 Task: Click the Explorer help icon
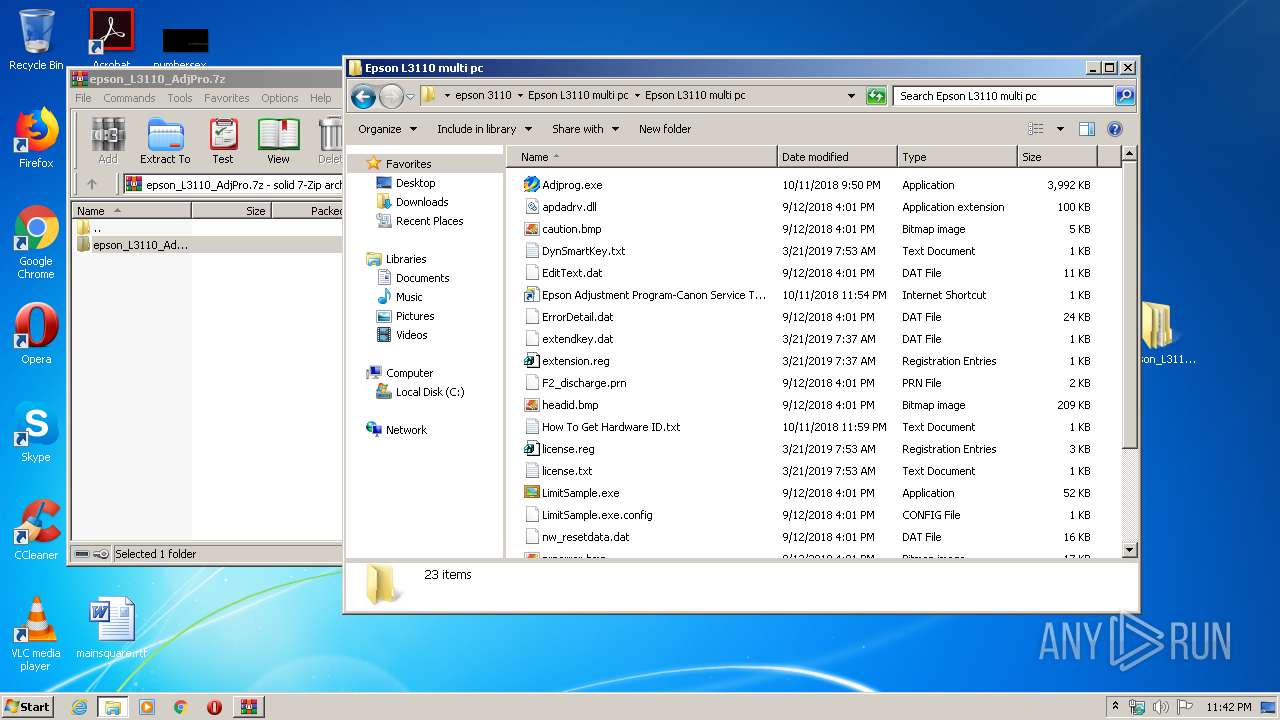[x=1115, y=129]
